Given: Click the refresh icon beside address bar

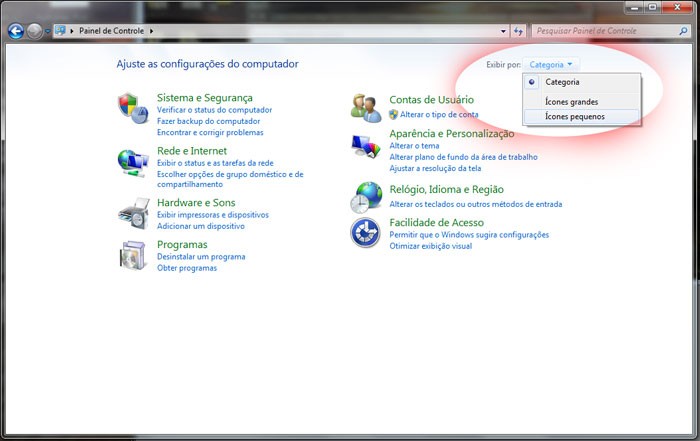Looking at the screenshot, I should click(518, 31).
